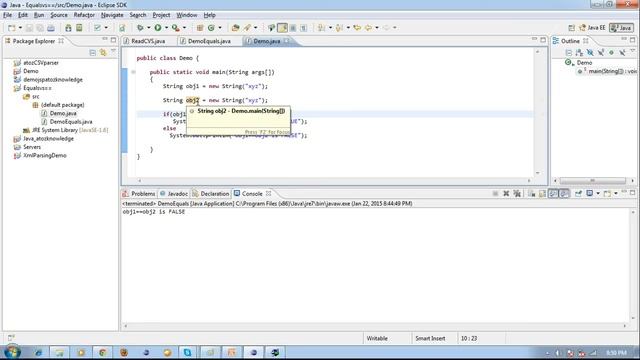640x360 pixels.
Task: Click the editor horizontal scrollbar
Action: coord(334,180)
